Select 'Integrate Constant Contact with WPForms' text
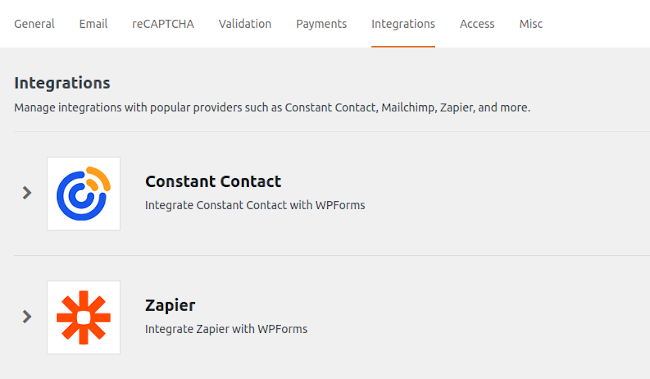 click(x=255, y=205)
